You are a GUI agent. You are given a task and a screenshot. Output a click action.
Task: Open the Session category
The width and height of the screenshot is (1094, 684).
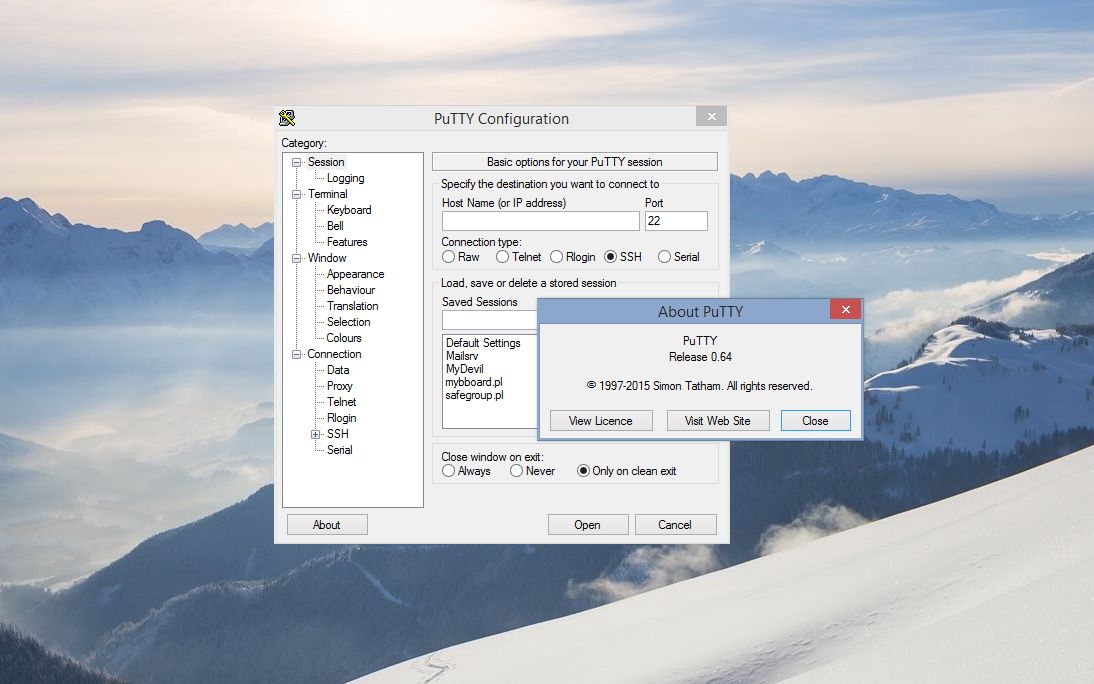[326, 162]
